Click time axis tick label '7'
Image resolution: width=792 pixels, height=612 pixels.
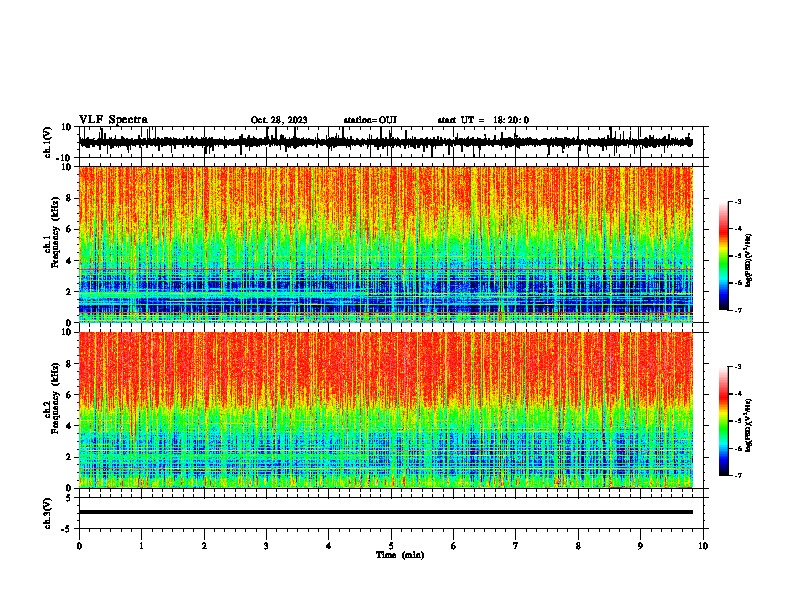(516, 546)
